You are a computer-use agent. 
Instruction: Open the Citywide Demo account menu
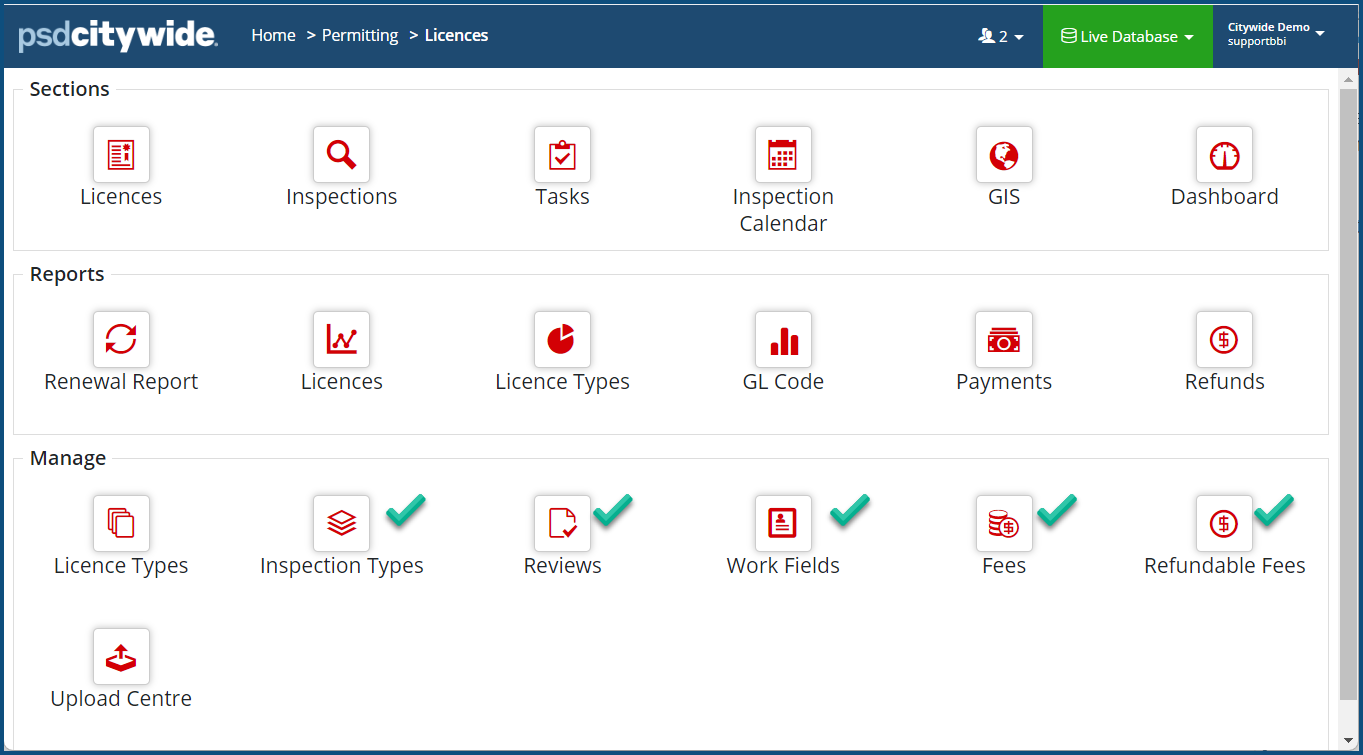click(1276, 35)
